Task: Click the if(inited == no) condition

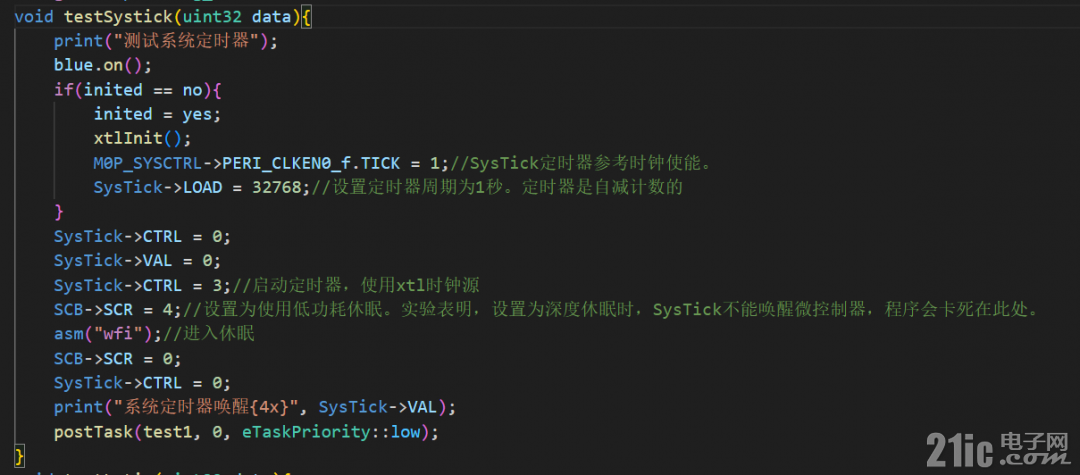Action: pyautogui.click(x=137, y=89)
